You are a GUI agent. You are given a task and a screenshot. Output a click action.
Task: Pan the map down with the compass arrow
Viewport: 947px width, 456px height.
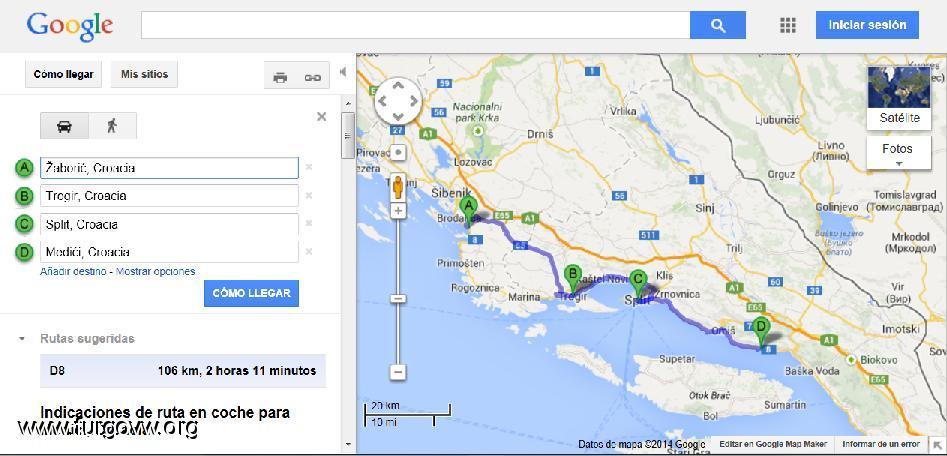[x=398, y=115]
